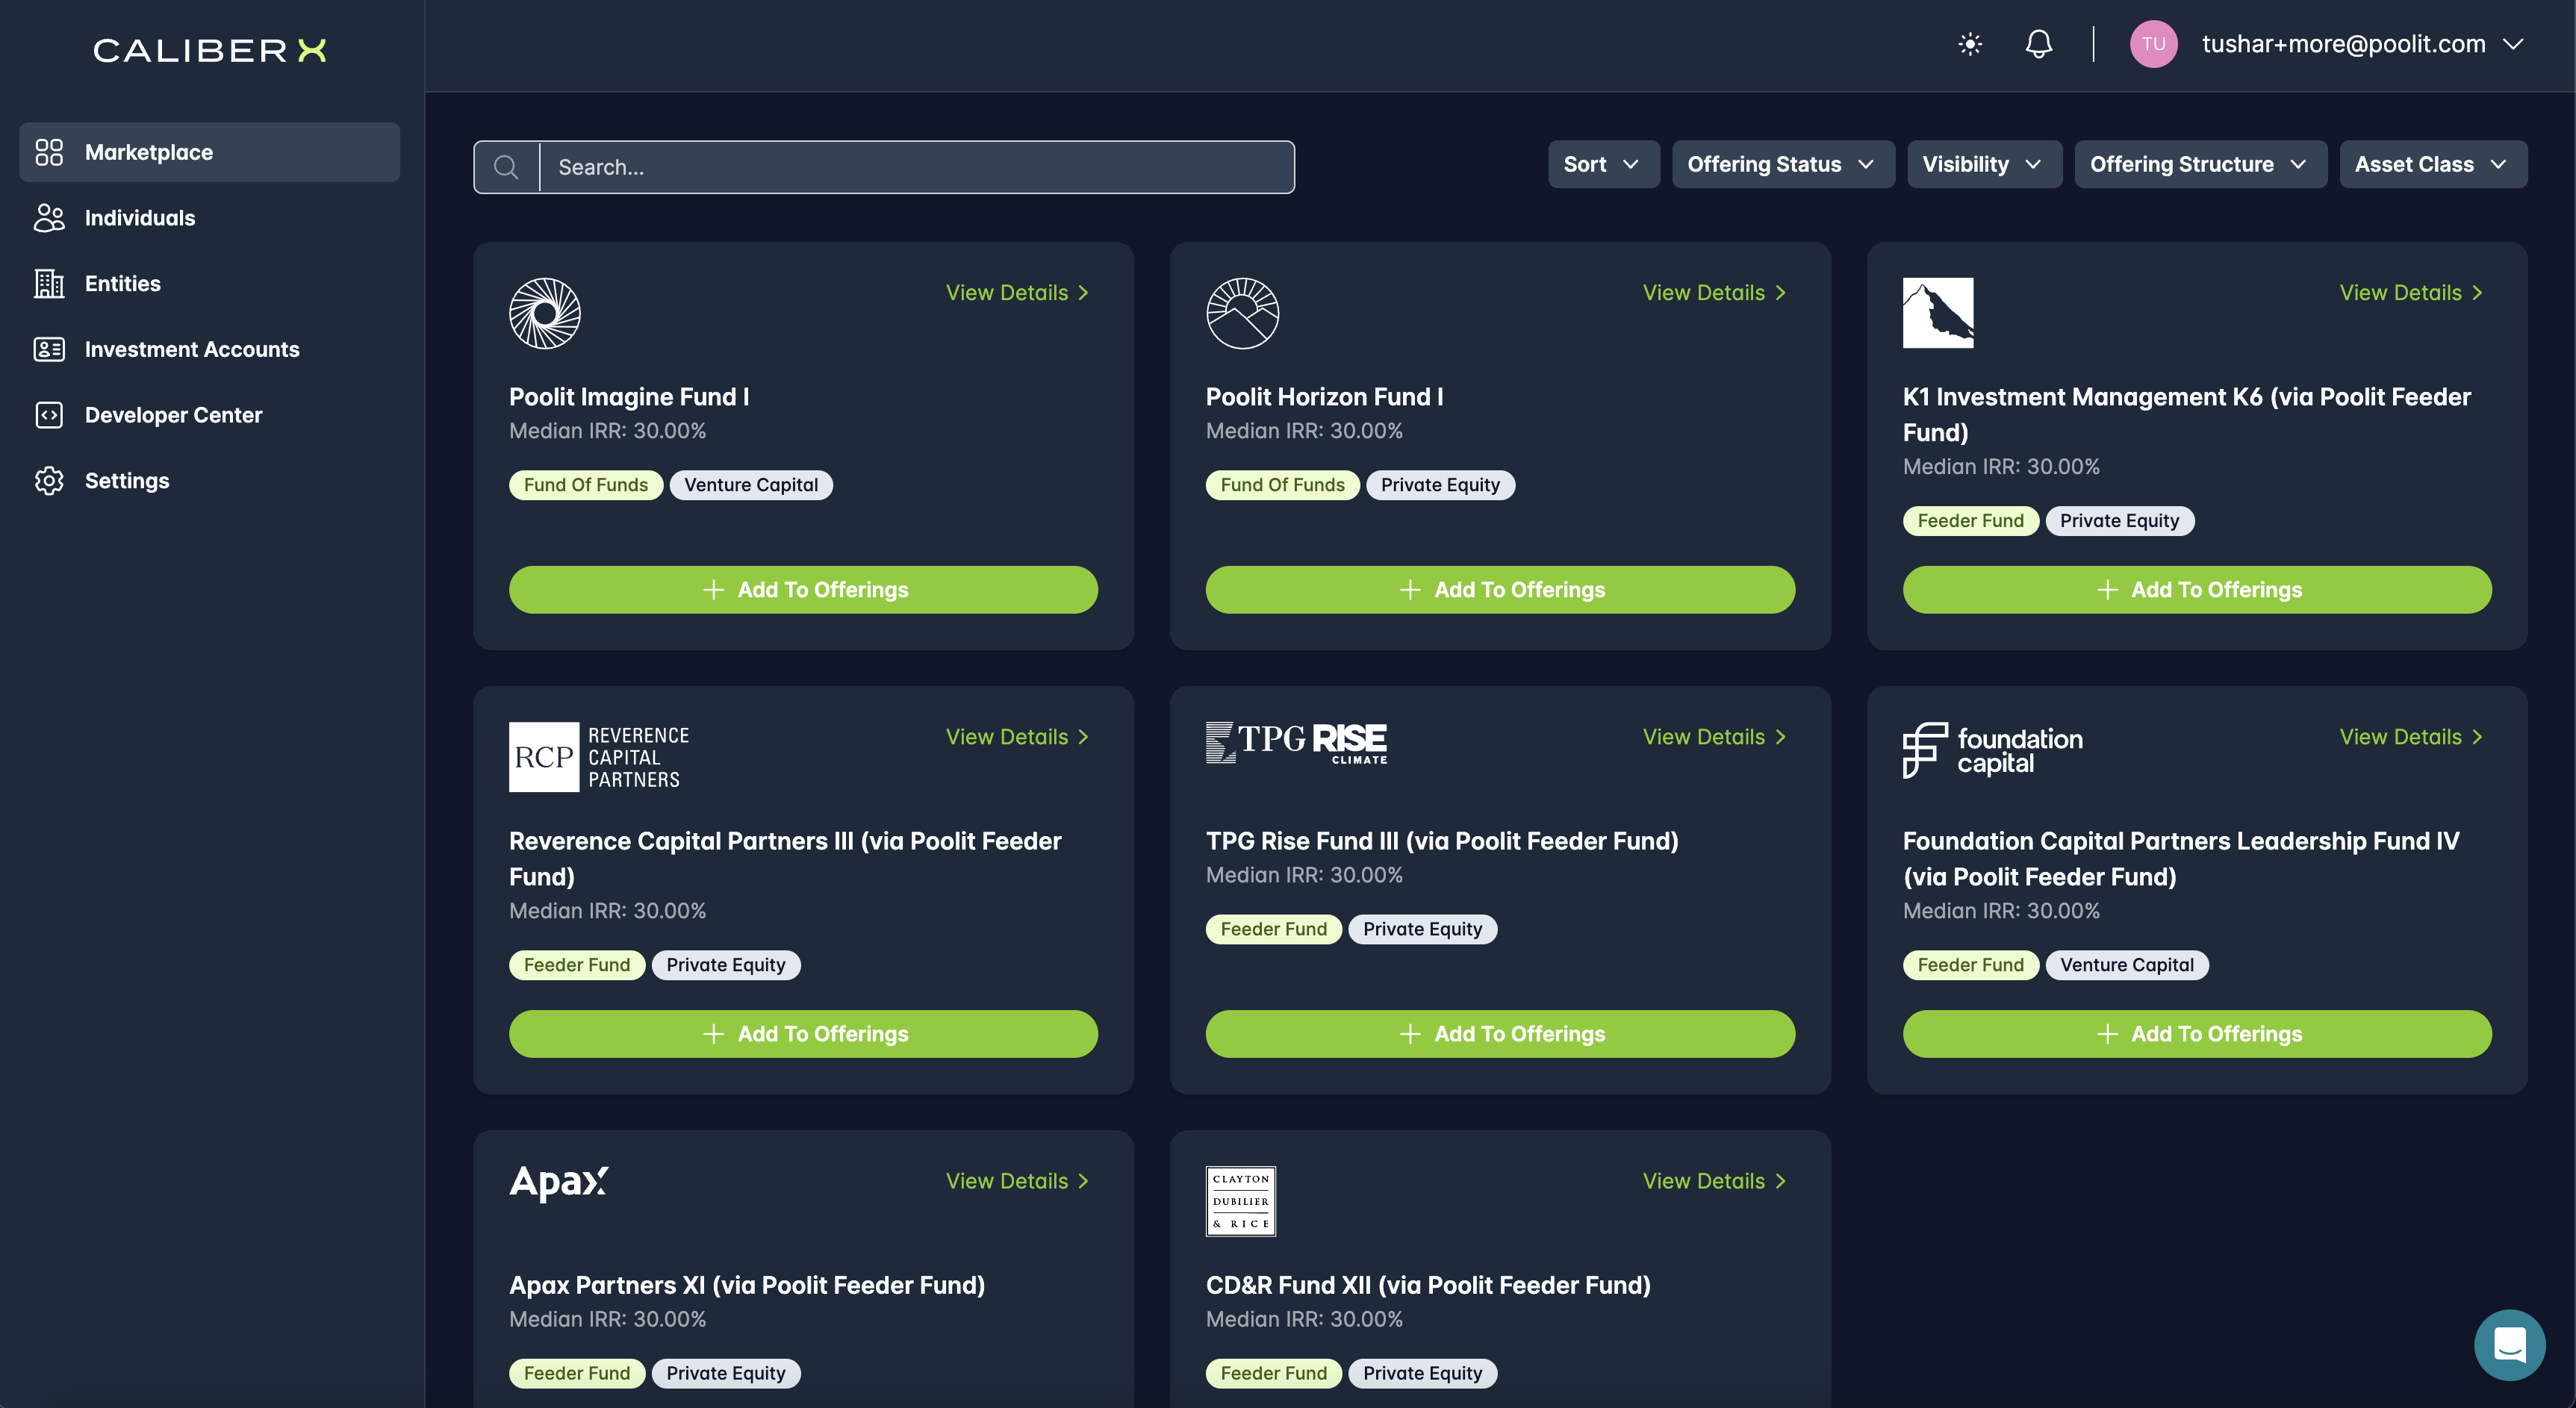The image size is (2576, 1408).
Task: Toggle light/dark theme sun icon
Action: [1969, 44]
